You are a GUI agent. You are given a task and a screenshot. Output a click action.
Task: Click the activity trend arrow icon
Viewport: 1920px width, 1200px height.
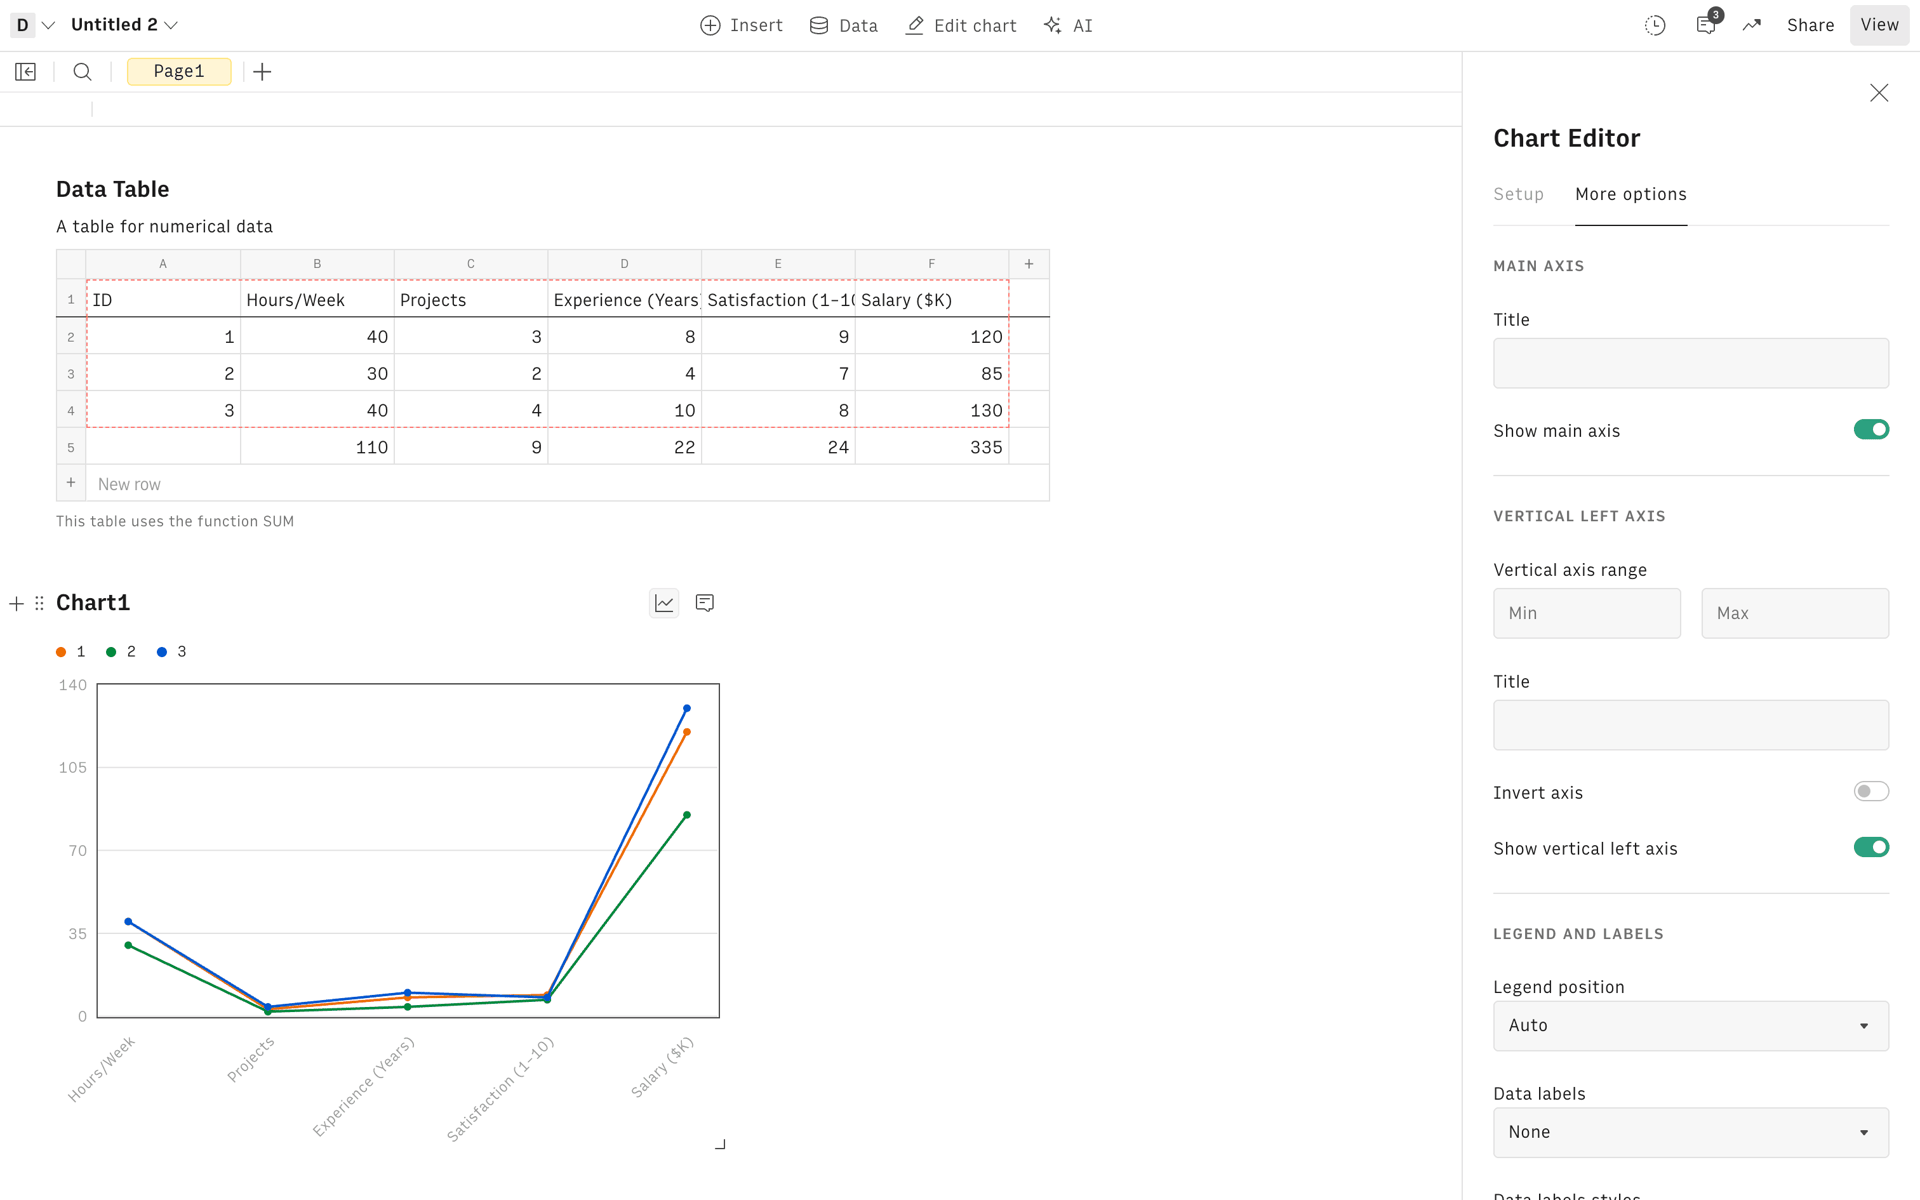tap(1752, 26)
